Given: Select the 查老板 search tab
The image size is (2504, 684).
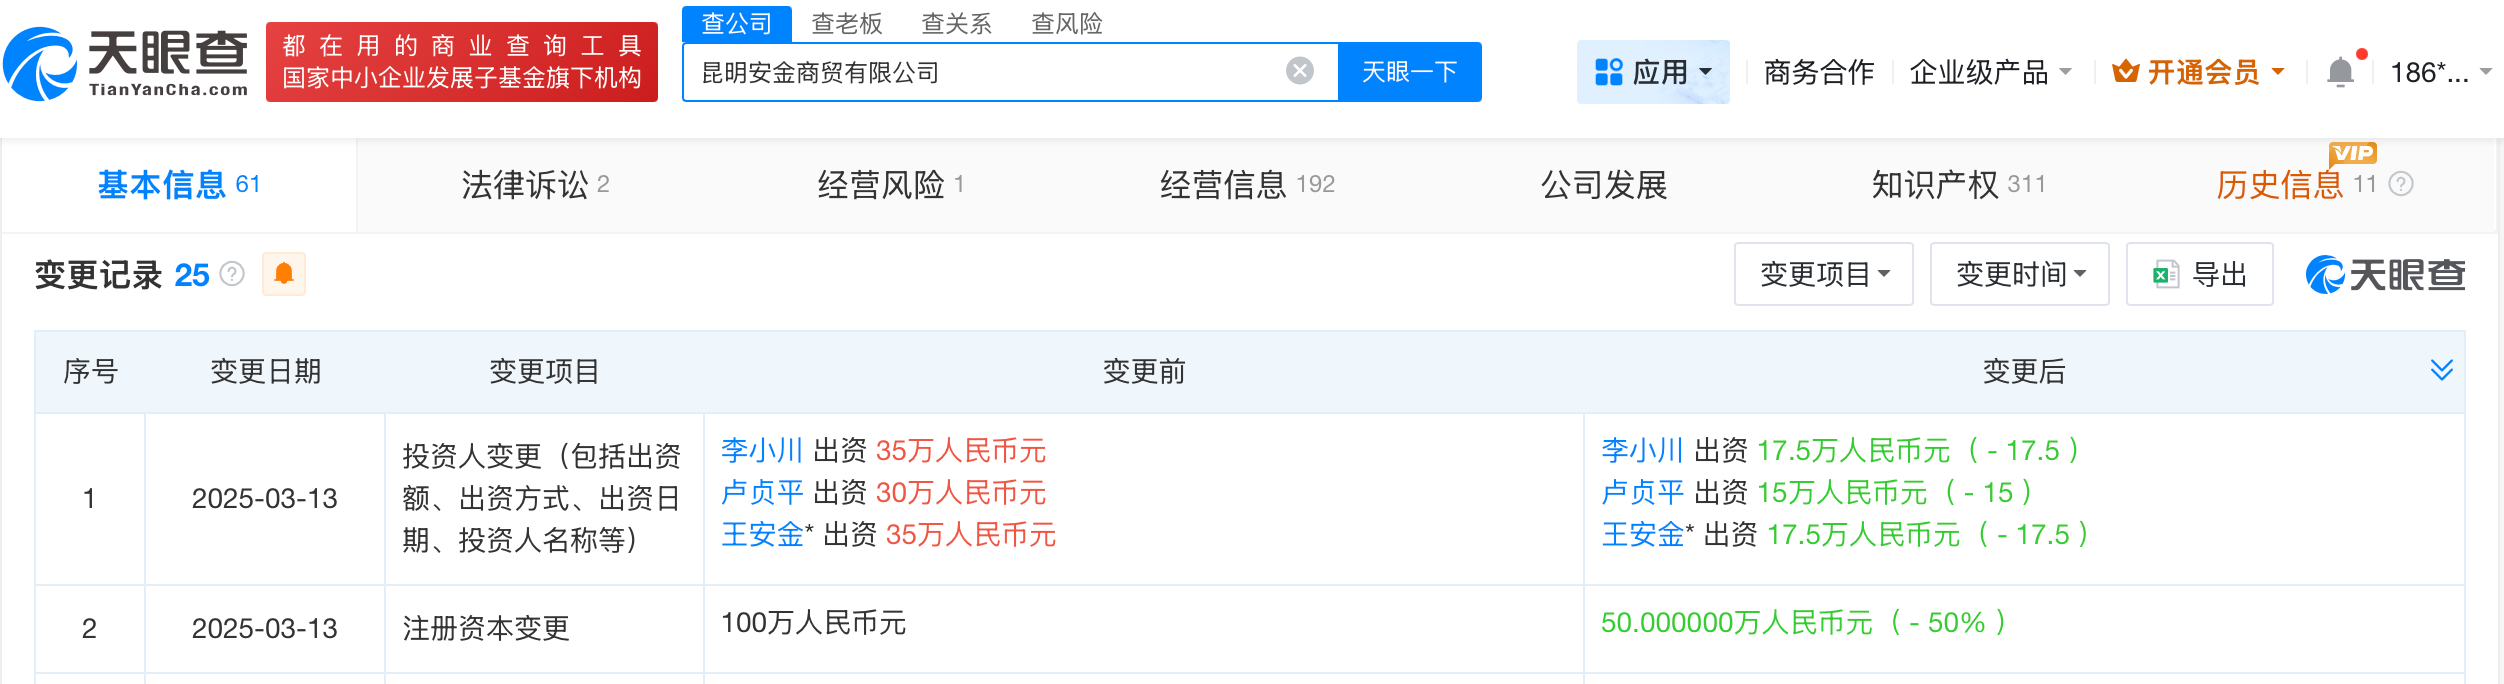Looking at the screenshot, I should (x=846, y=23).
